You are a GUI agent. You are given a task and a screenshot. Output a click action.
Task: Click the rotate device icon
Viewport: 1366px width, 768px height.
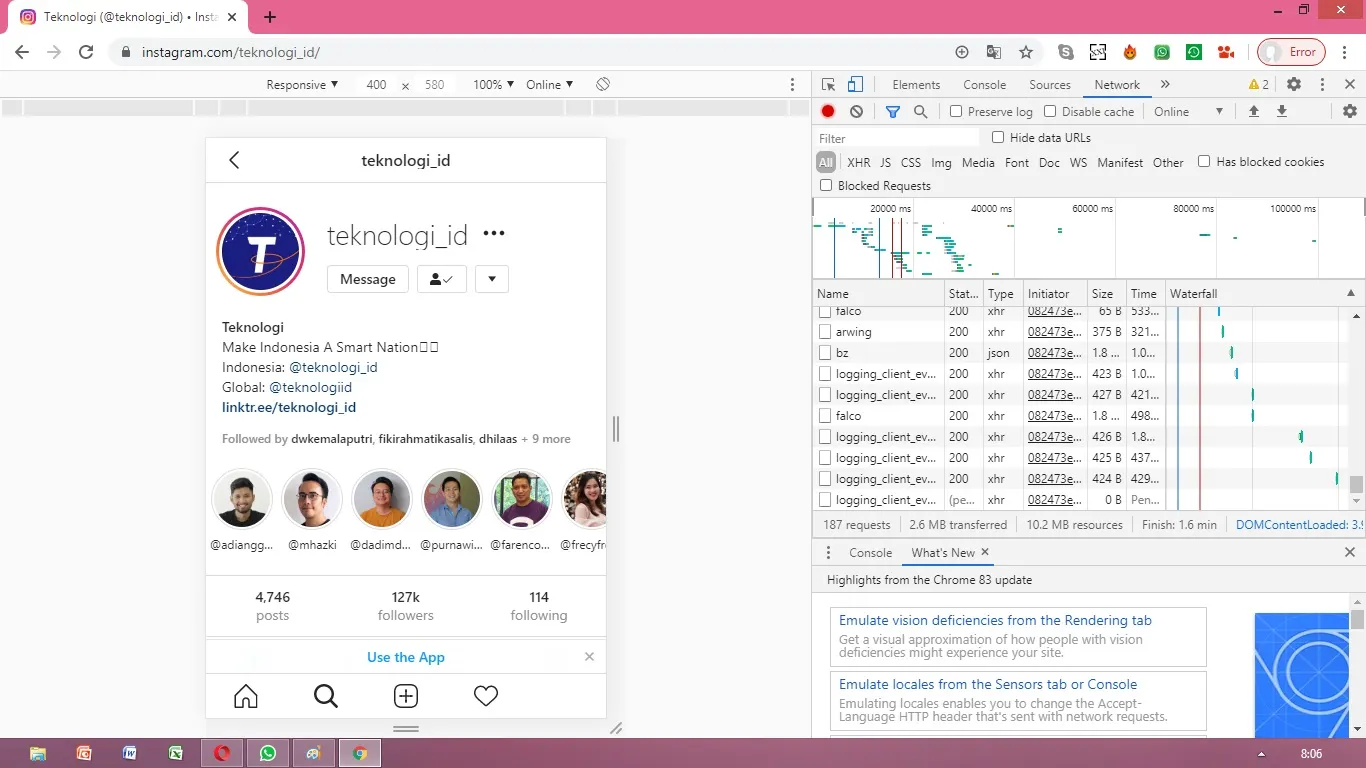click(x=603, y=85)
